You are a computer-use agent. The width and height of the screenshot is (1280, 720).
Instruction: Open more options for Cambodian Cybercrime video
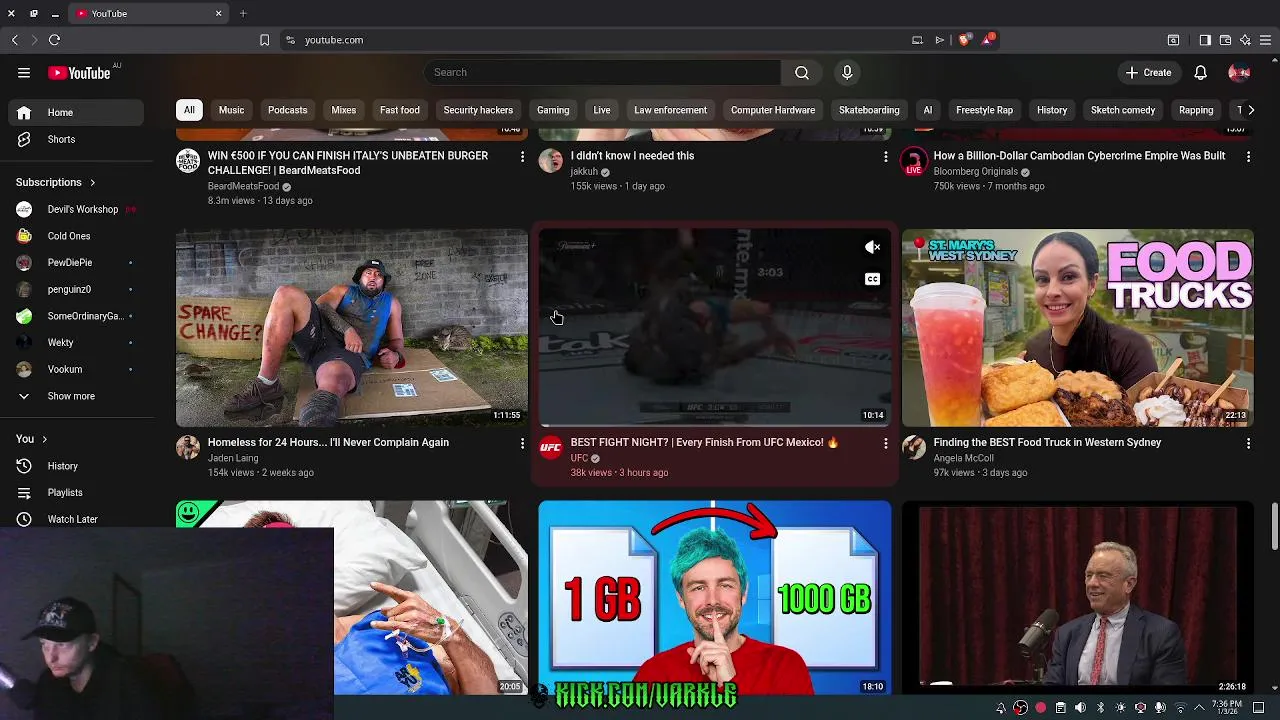1248,157
